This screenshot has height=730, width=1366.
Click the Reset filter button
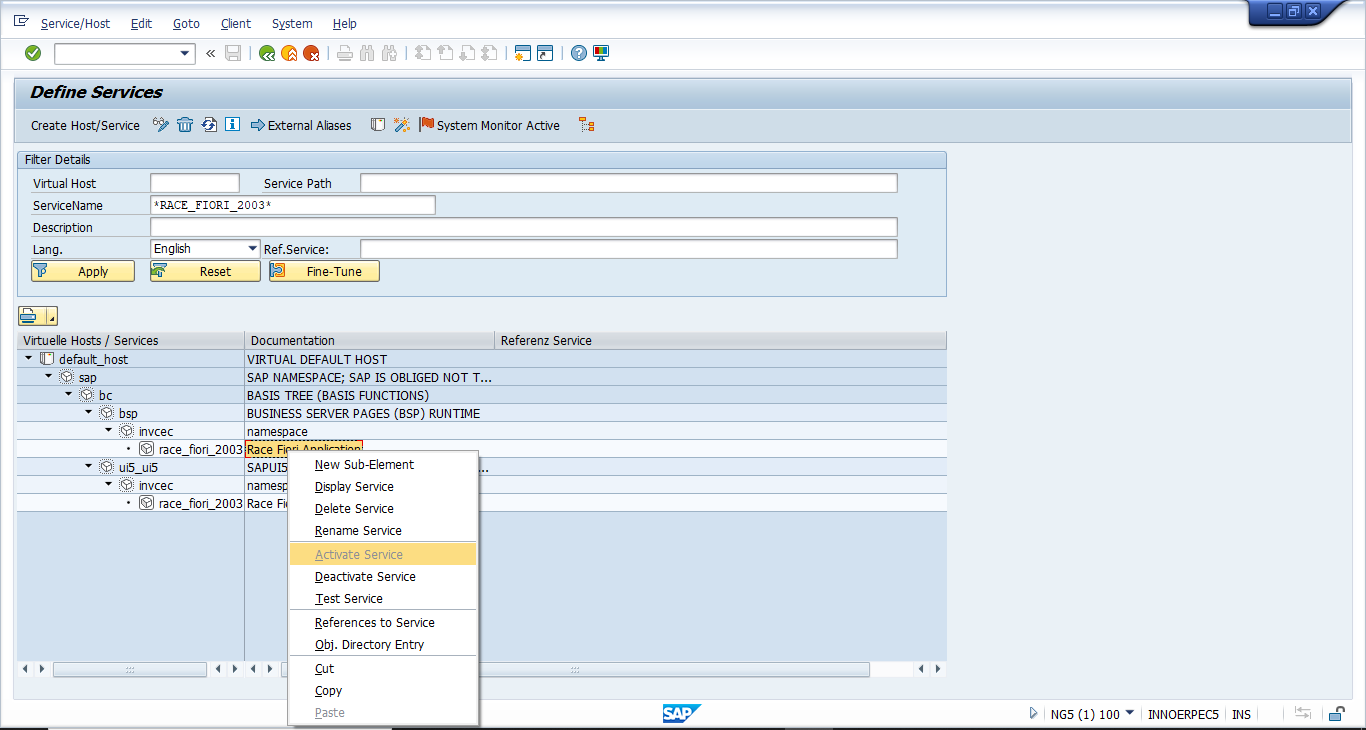tap(205, 271)
